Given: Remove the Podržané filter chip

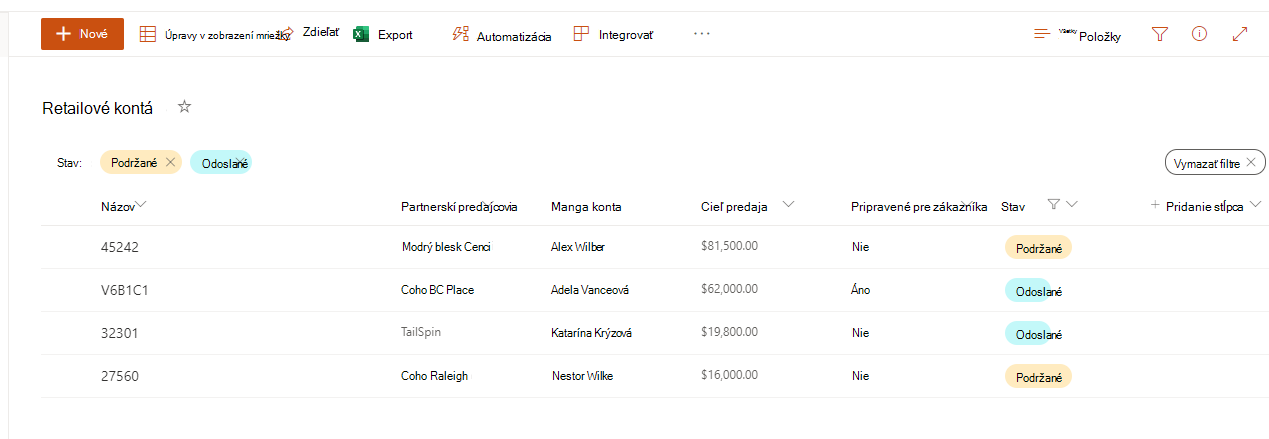Looking at the screenshot, I should (171, 162).
